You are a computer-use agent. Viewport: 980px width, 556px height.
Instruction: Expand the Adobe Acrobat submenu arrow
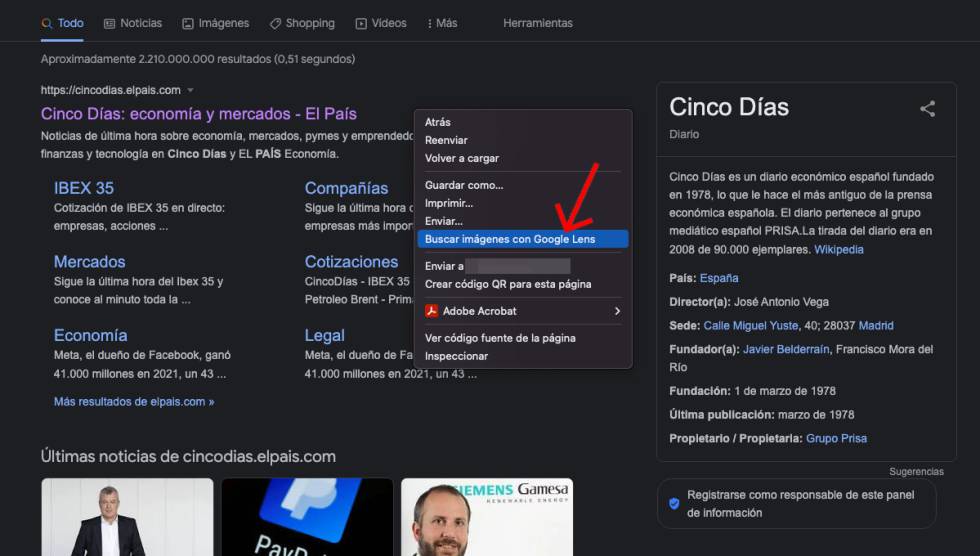coord(618,311)
